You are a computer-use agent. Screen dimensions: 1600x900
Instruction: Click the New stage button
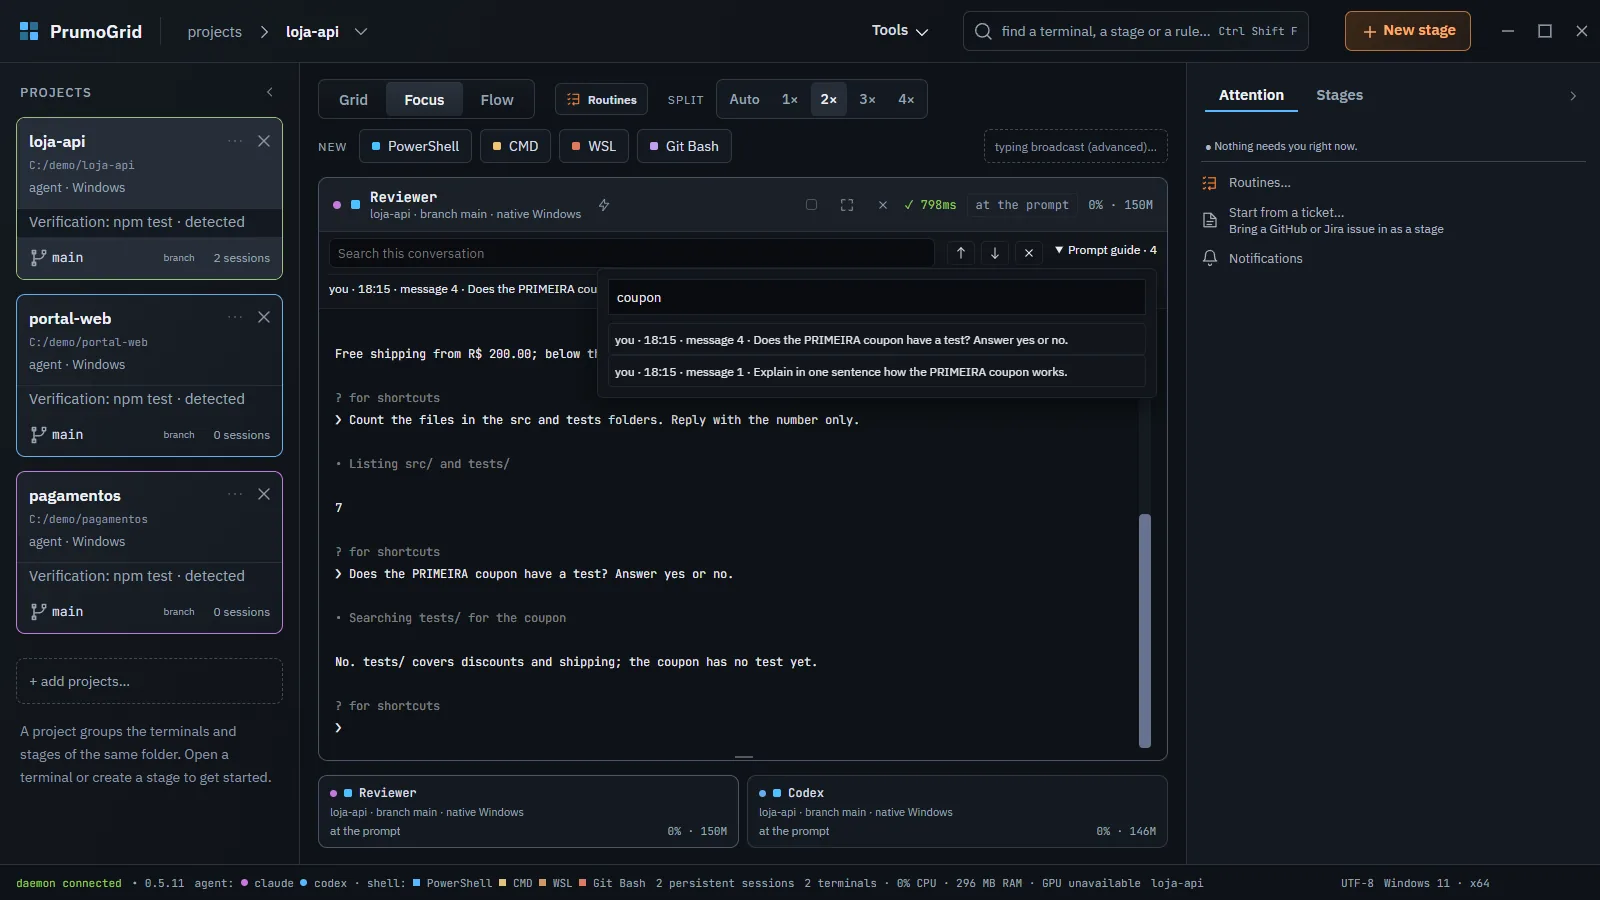(x=1408, y=31)
